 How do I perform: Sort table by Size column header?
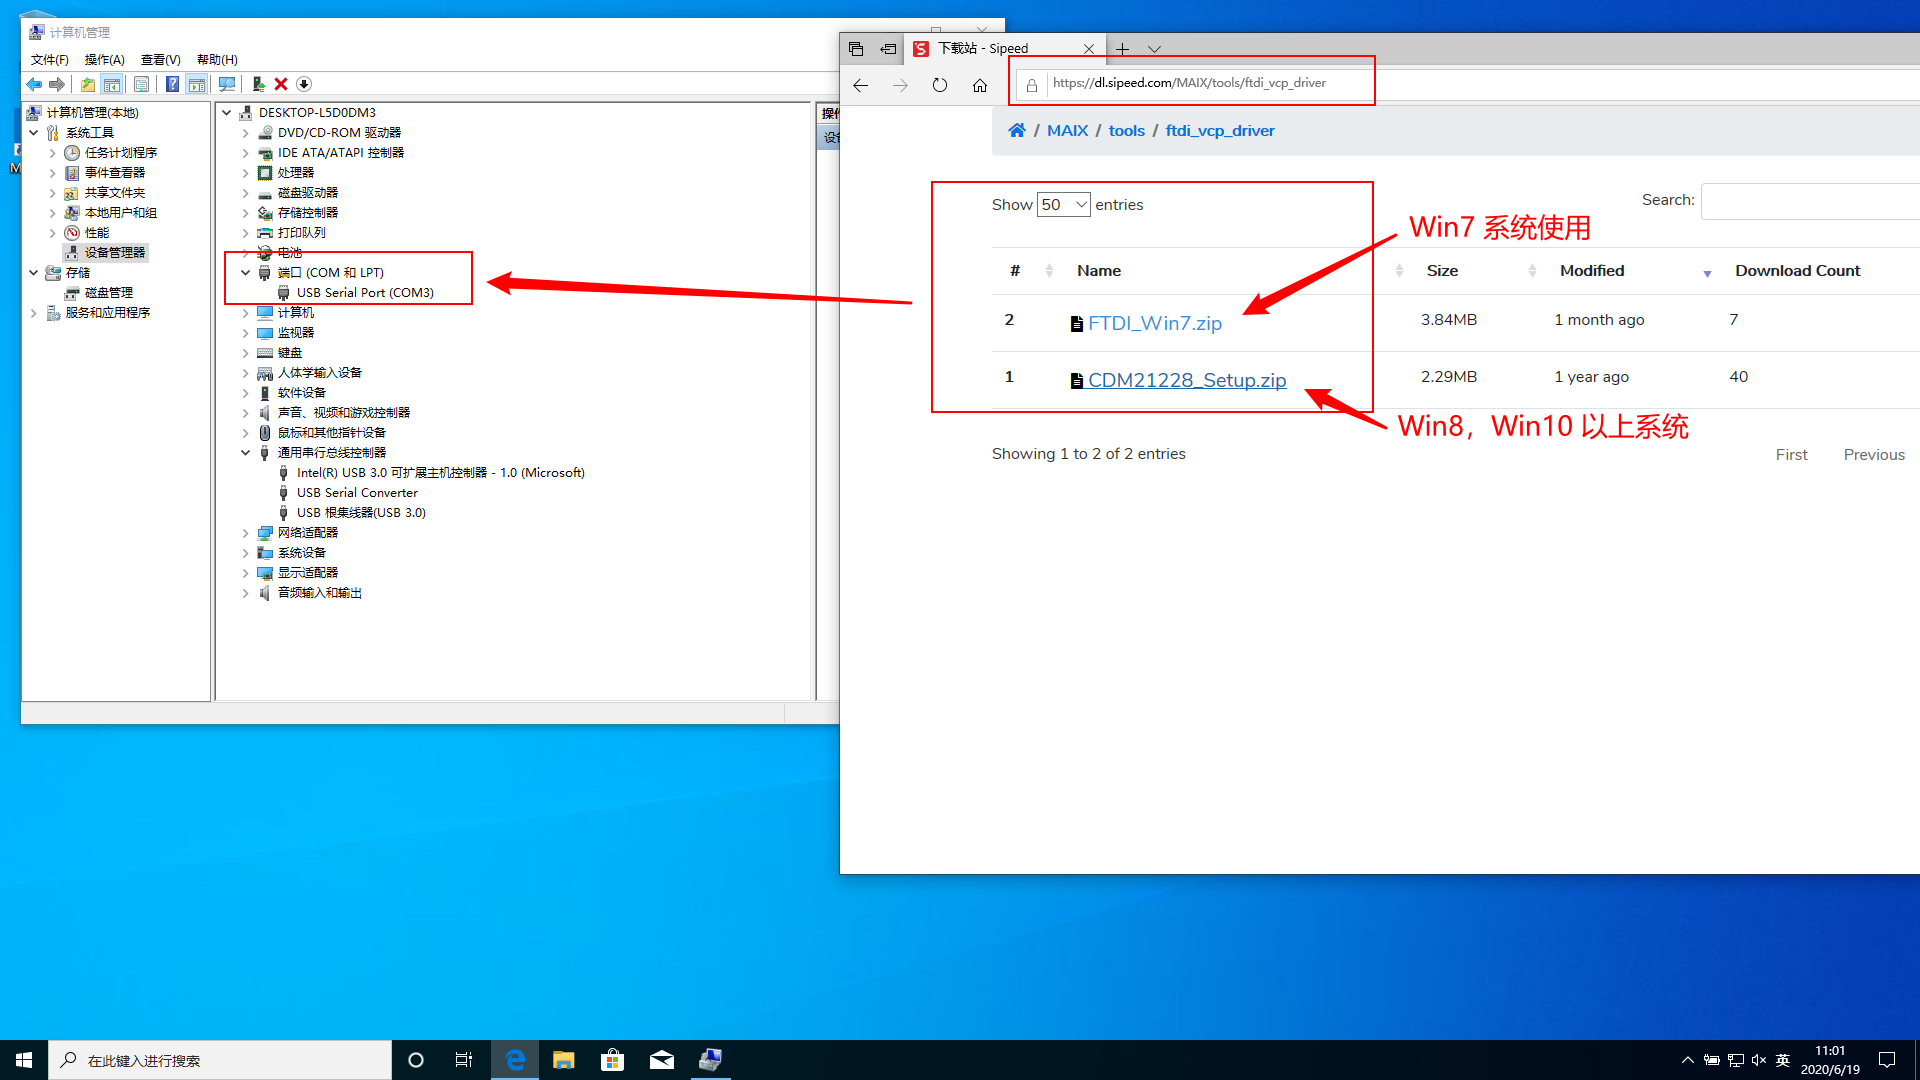tap(1442, 271)
